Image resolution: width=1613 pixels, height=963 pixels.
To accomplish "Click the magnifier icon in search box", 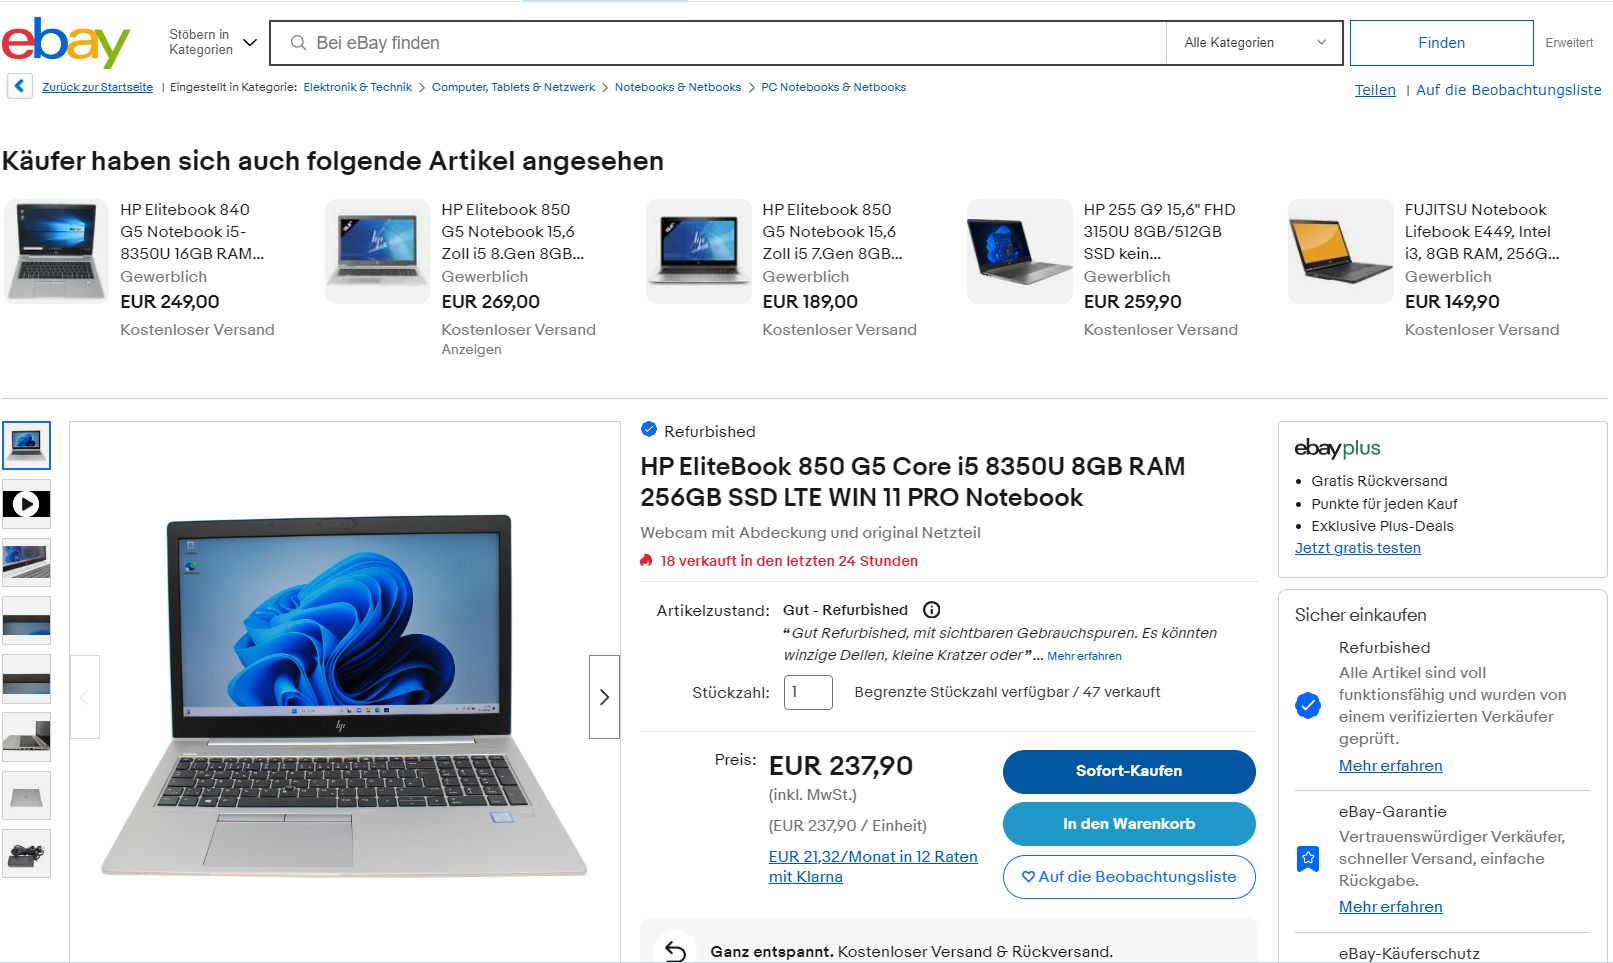I will pos(298,43).
